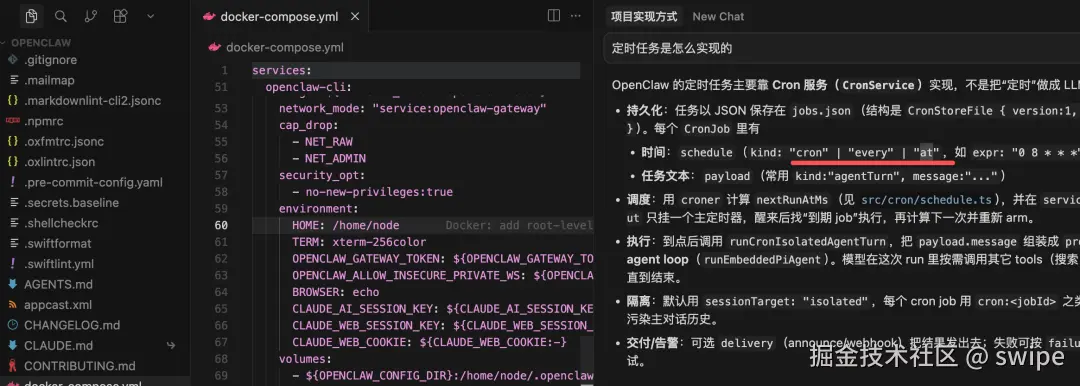Click the NET_RAW line in editor
This screenshot has height=386, width=1080.
pos(322,142)
